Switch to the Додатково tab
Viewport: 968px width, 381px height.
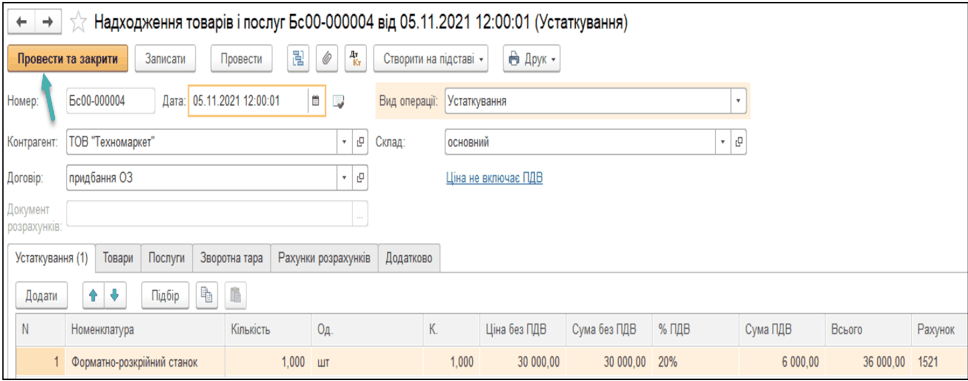tap(409, 259)
